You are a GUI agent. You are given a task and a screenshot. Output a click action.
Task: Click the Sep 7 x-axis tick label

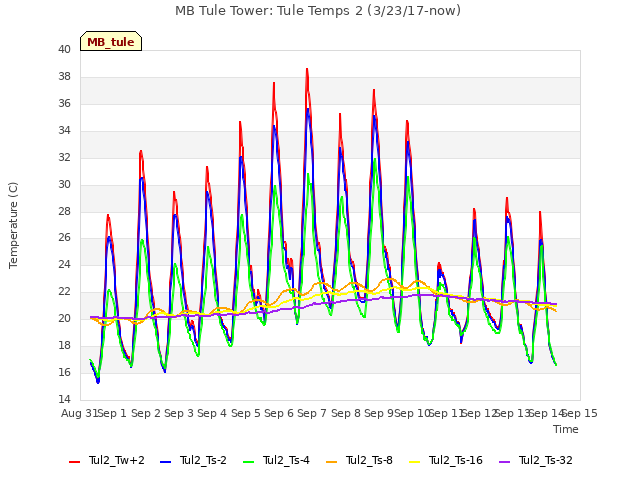pyautogui.click(x=312, y=413)
